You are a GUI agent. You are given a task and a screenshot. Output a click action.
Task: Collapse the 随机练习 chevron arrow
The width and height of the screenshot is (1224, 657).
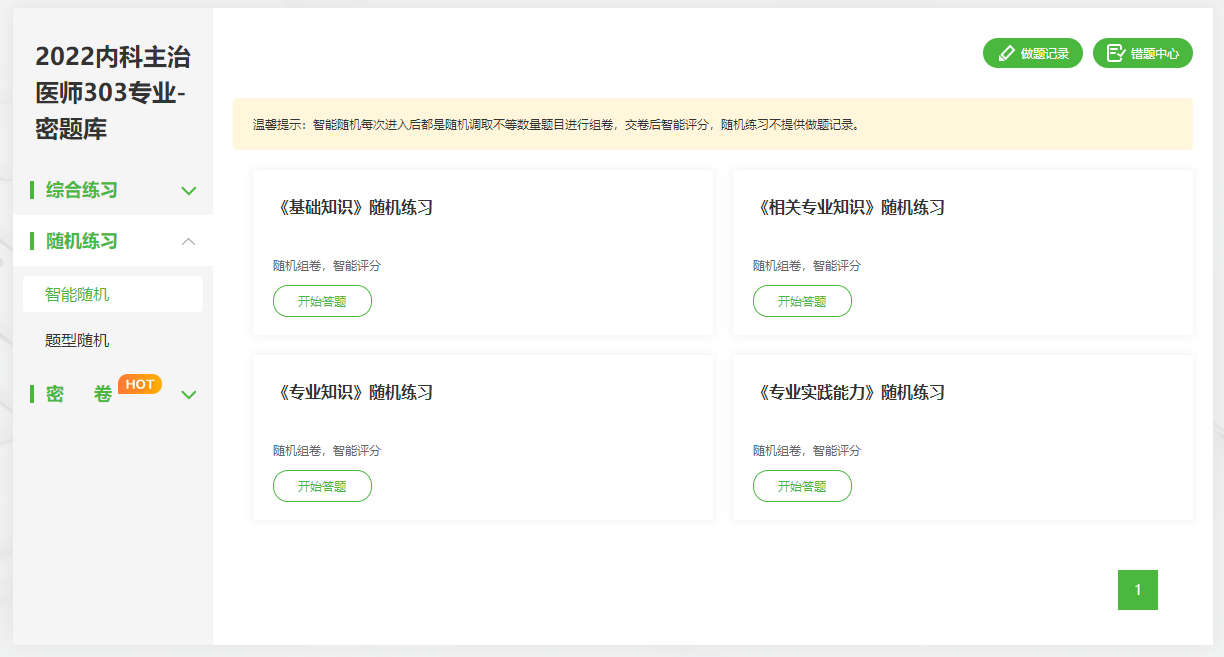(188, 241)
